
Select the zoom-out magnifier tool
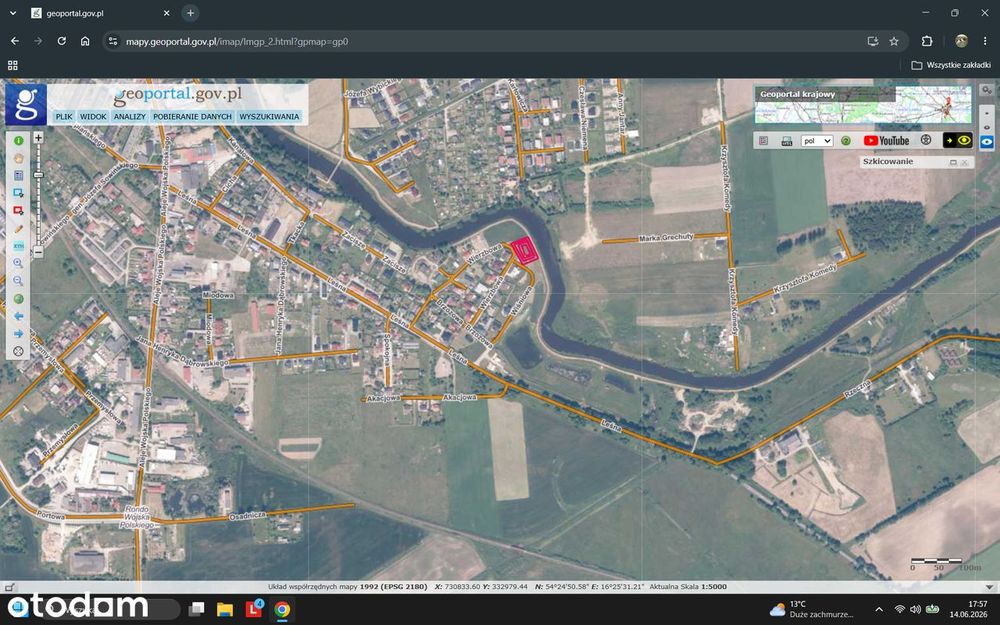coord(18,281)
